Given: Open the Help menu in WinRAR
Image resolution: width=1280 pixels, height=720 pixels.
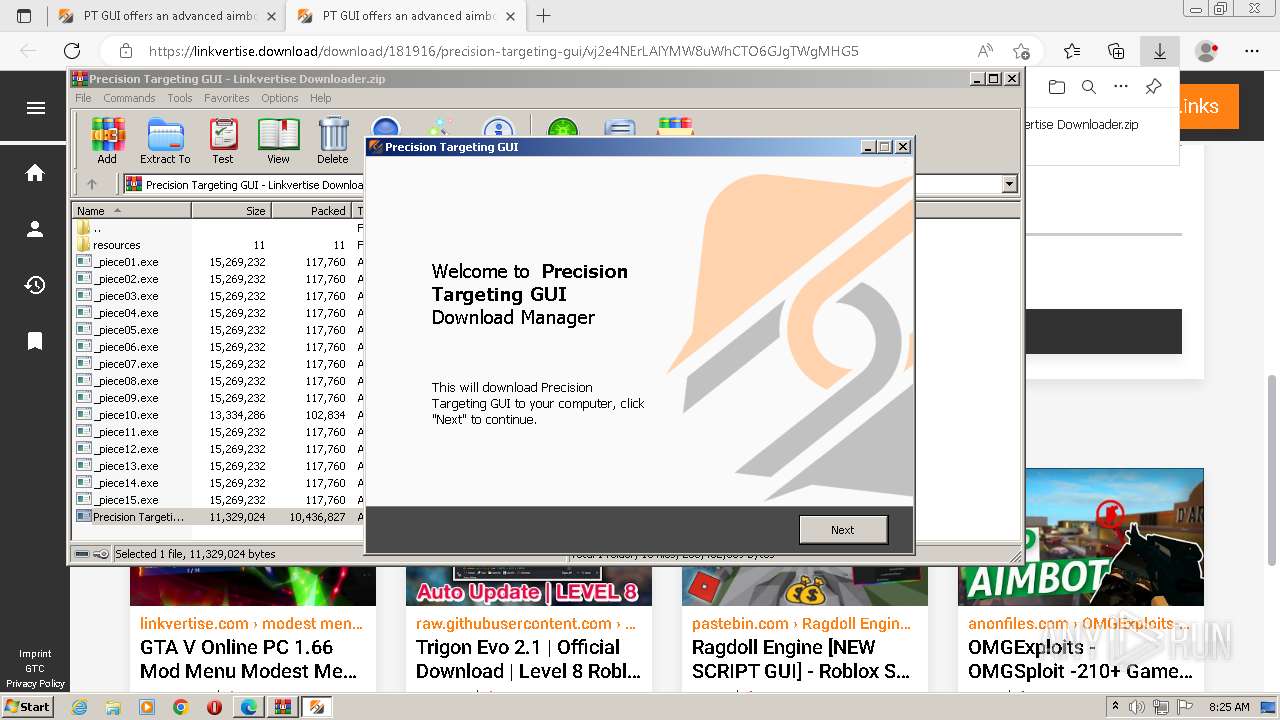Looking at the screenshot, I should 320,98.
